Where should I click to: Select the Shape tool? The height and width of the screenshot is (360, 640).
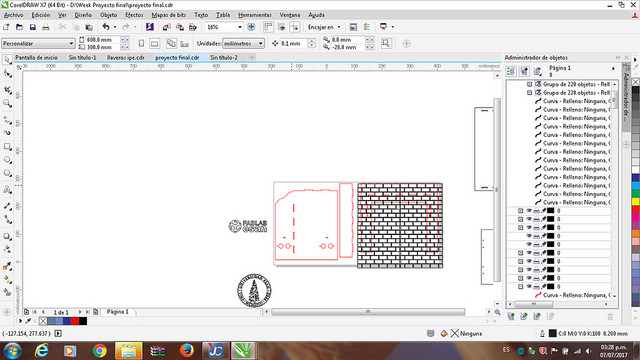[x=7, y=74]
